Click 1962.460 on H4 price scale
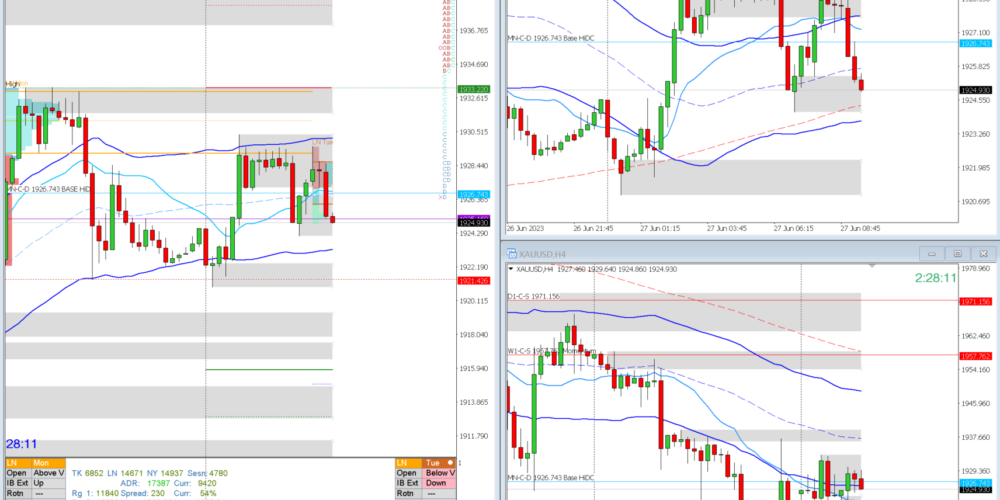The image size is (1000, 500). [976, 335]
